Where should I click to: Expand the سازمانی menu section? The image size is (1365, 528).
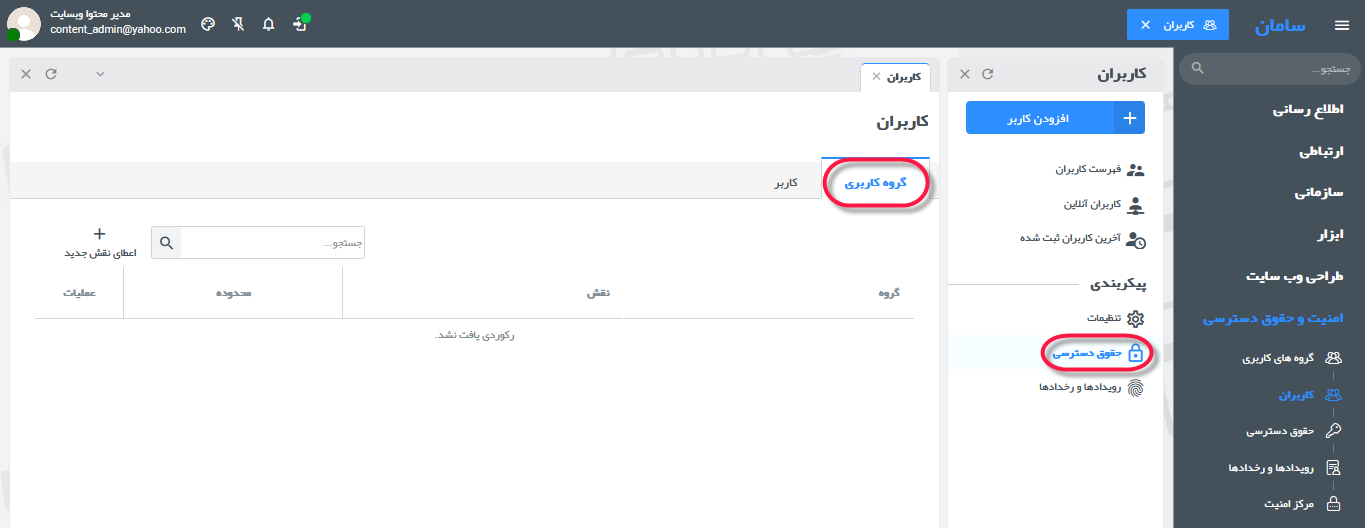[x=1319, y=192]
